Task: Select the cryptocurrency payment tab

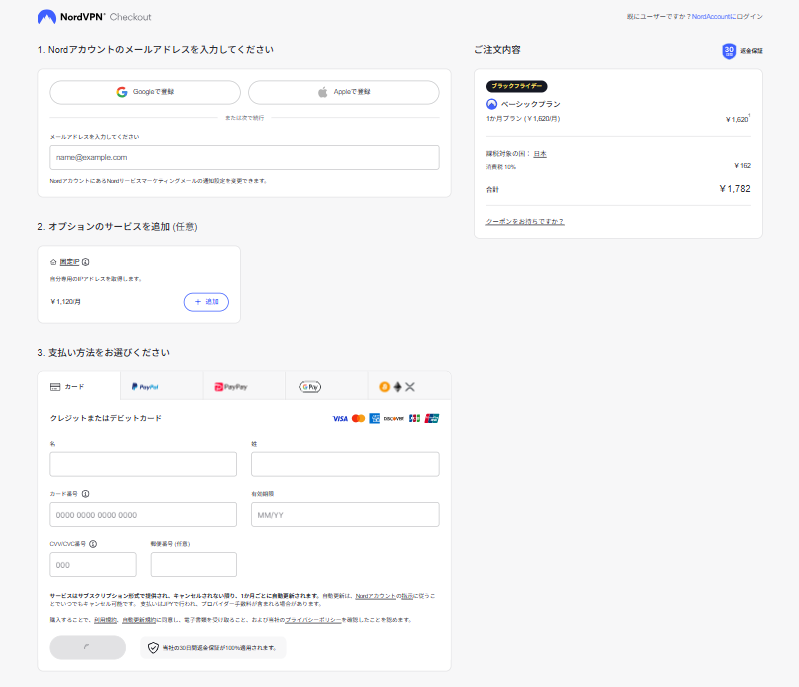Action: click(409, 387)
